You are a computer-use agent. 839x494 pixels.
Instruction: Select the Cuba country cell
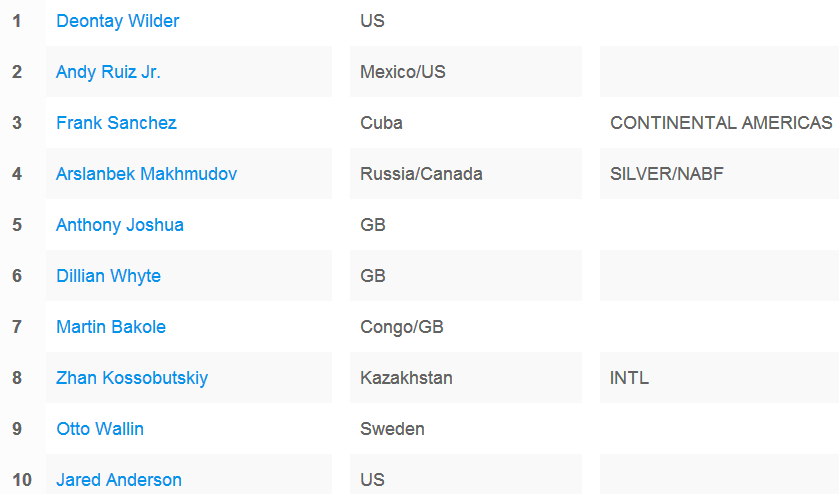point(466,123)
